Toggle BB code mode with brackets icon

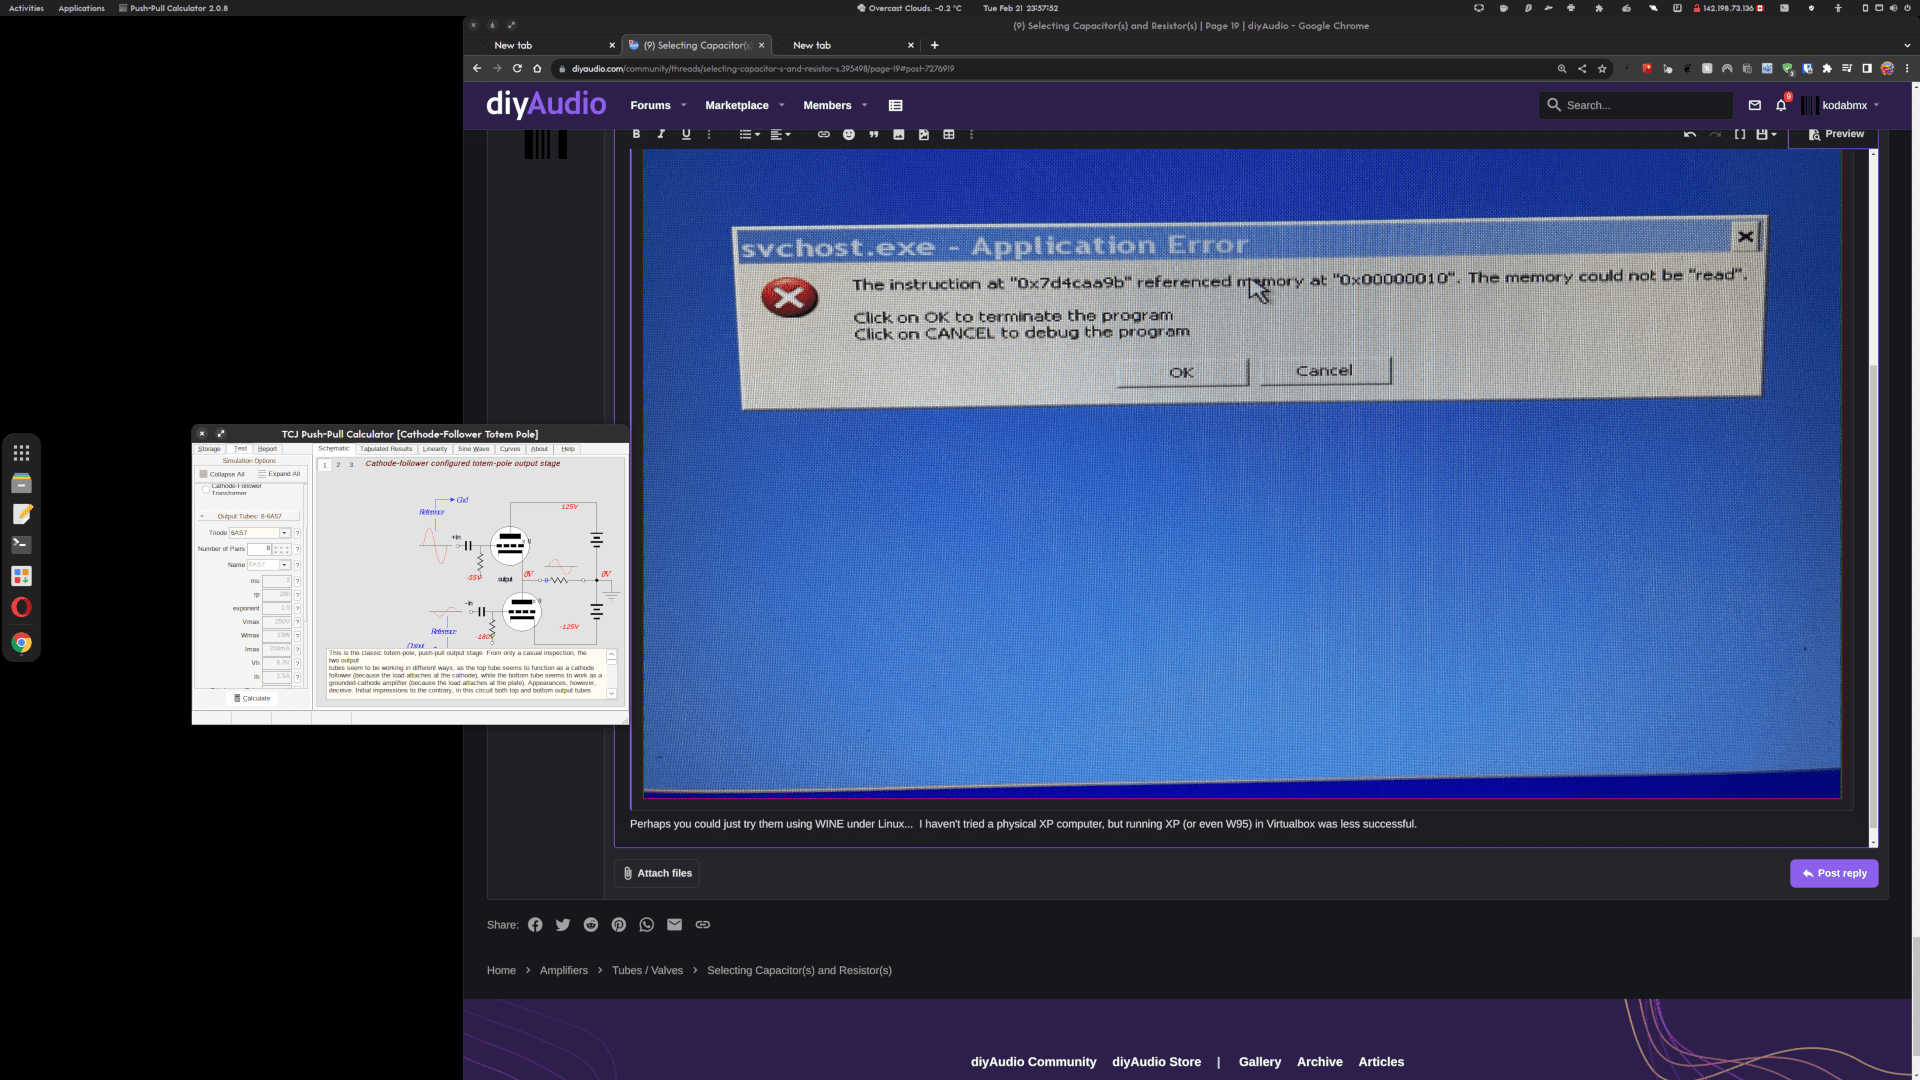pyautogui.click(x=1740, y=134)
